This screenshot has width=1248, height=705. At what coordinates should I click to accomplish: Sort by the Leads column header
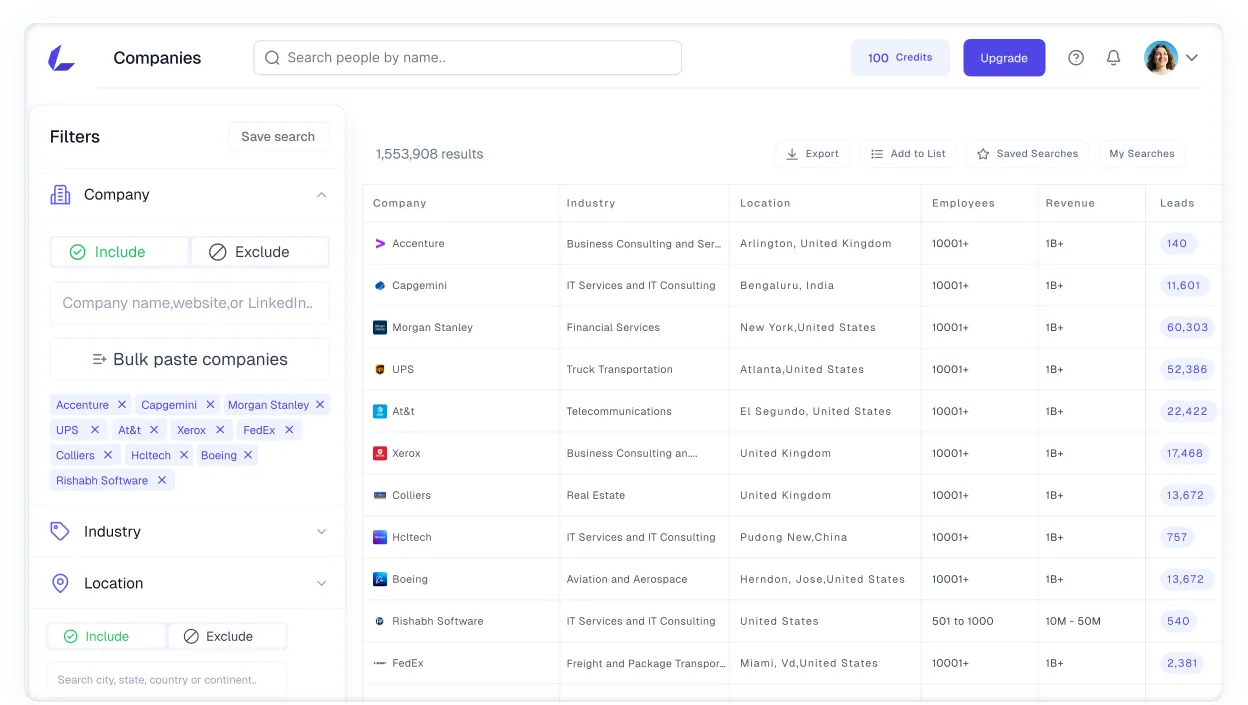pyautogui.click(x=1177, y=203)
